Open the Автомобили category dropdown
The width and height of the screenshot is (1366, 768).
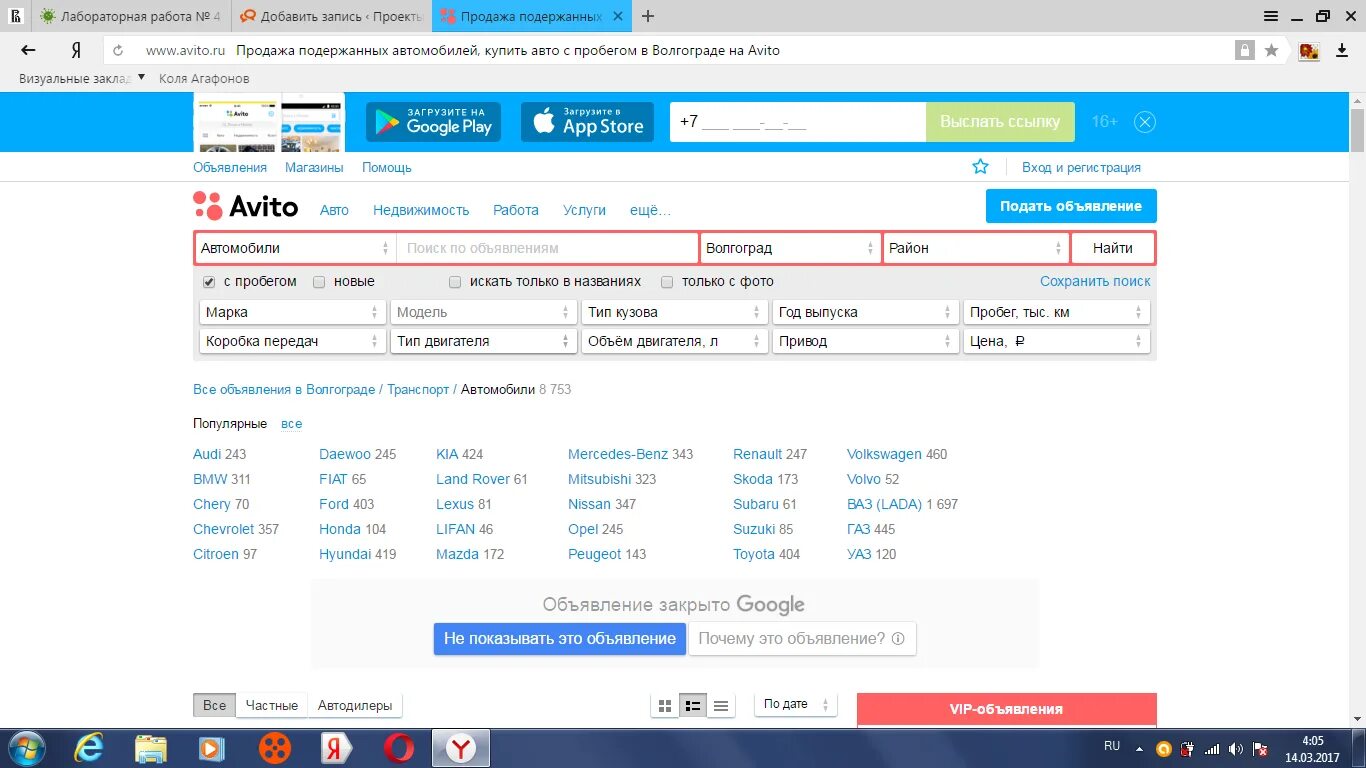click(295, 248)
